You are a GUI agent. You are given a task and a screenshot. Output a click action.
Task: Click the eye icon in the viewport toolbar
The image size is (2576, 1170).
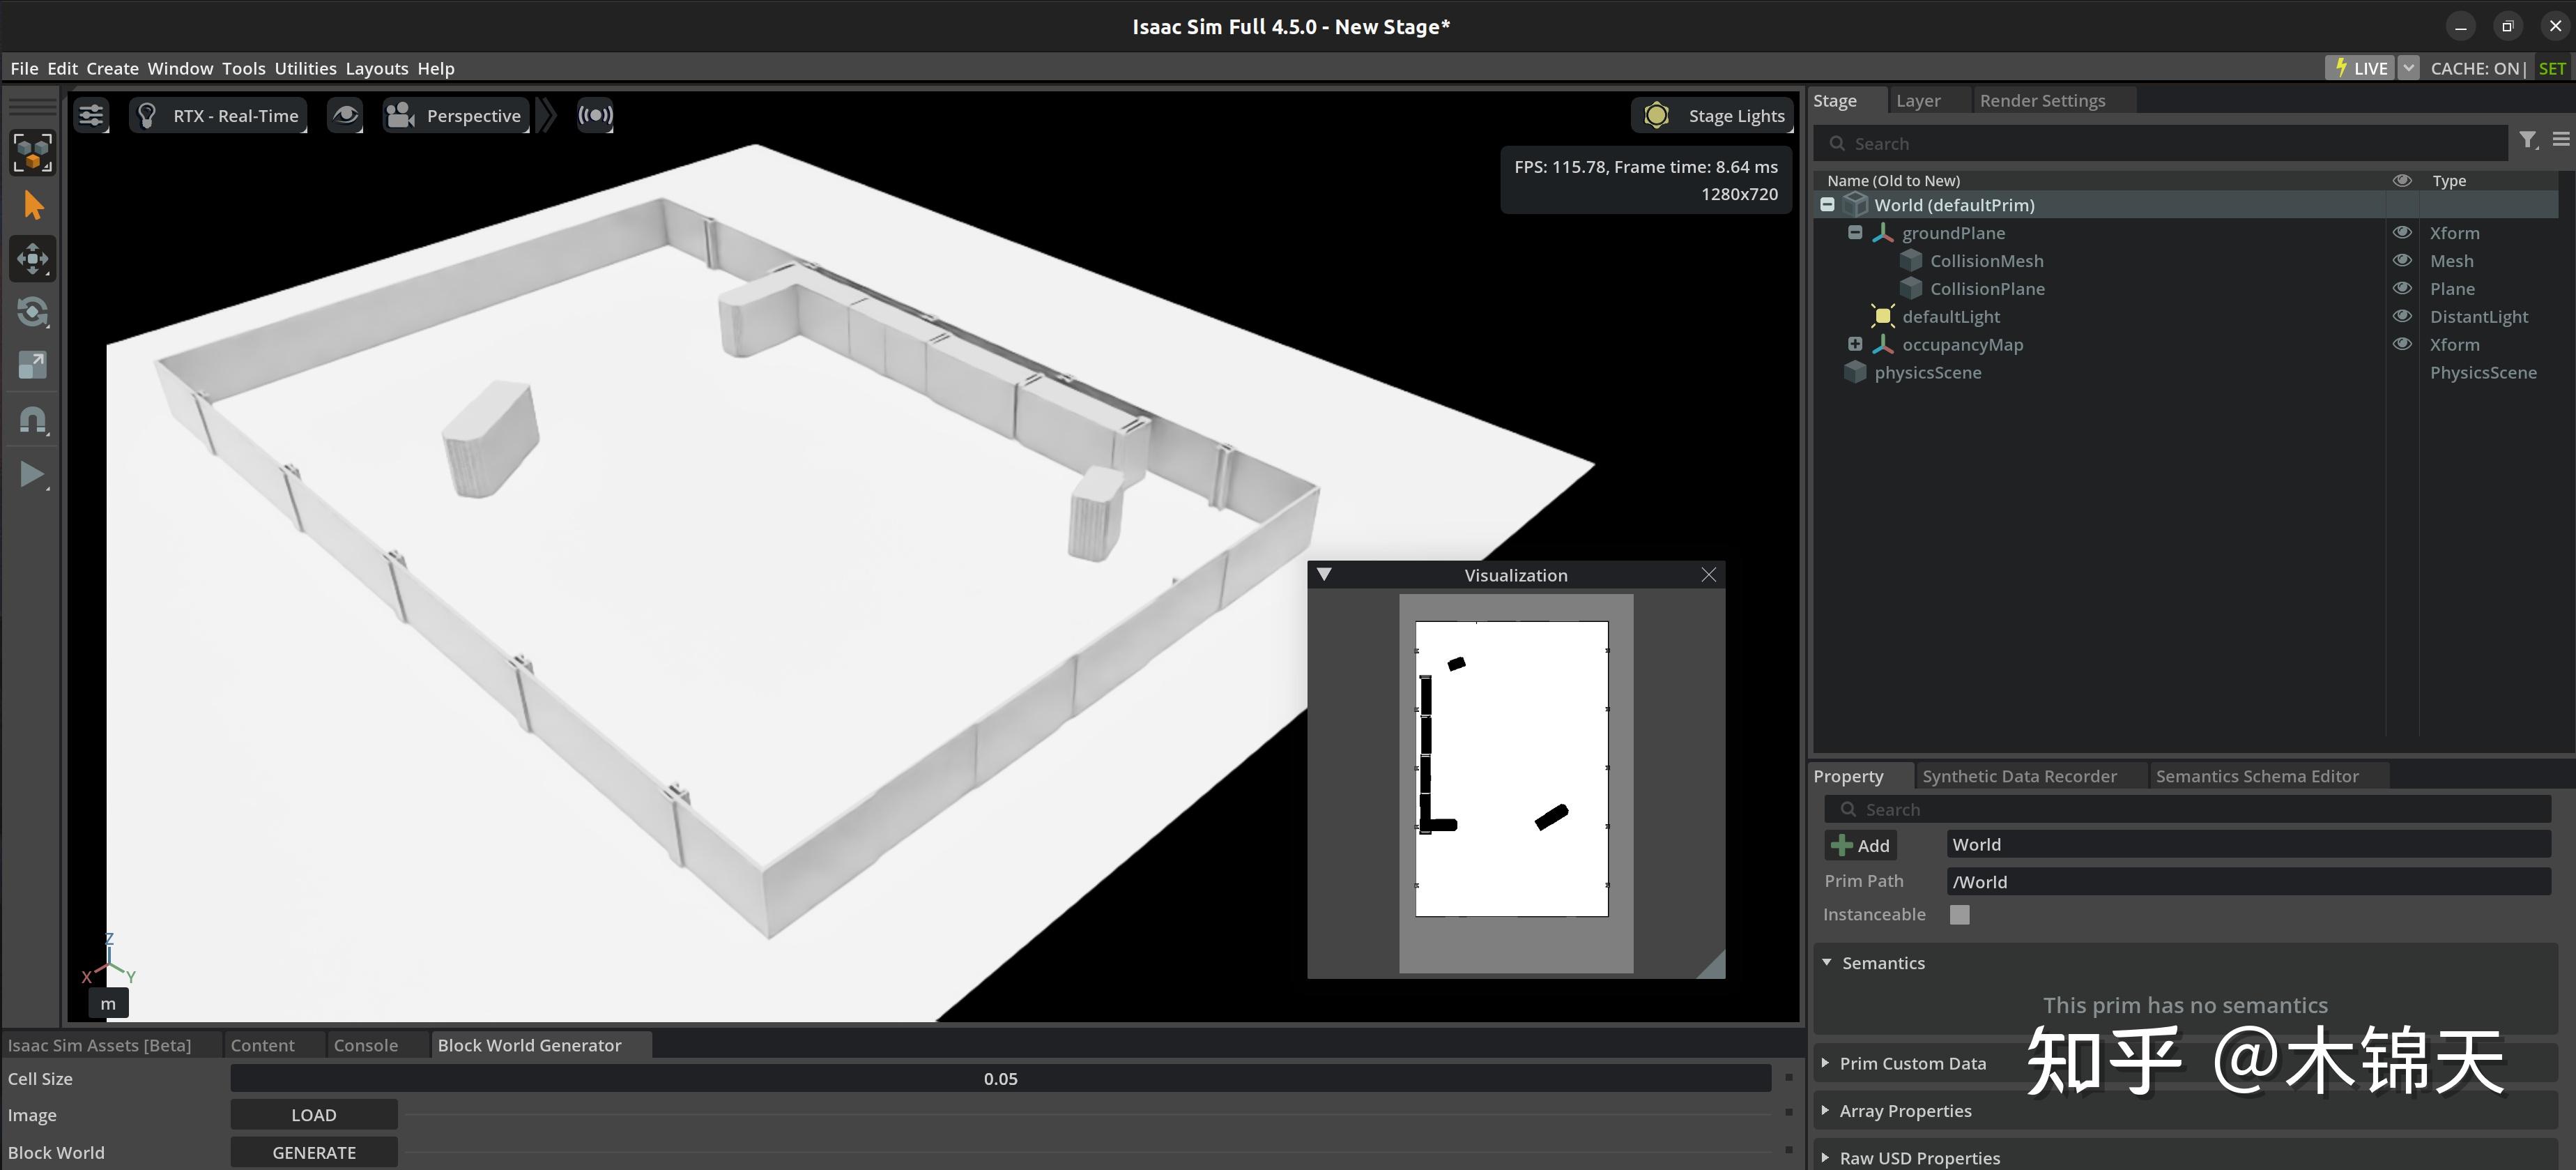point(345,115)
